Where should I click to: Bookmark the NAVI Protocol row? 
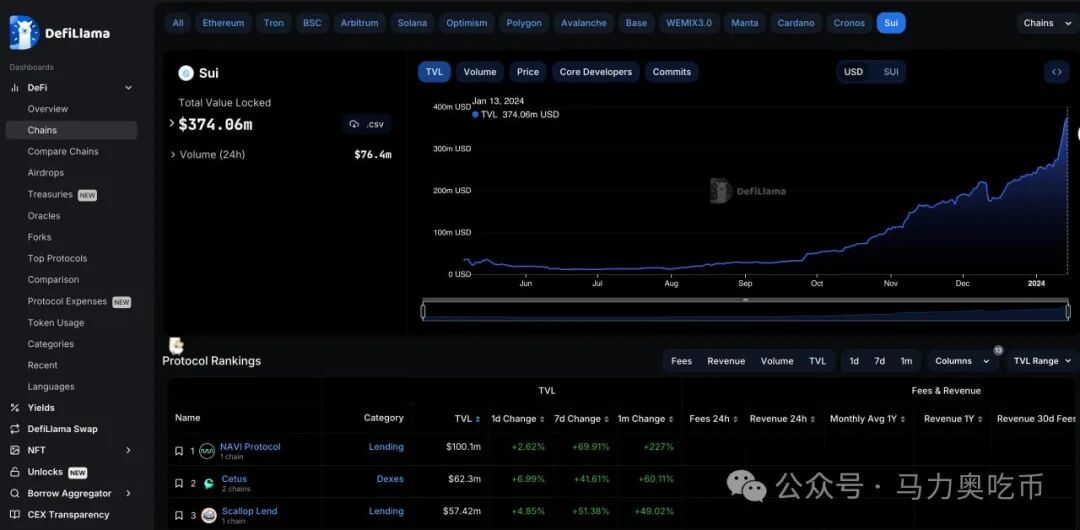[179, 451]
